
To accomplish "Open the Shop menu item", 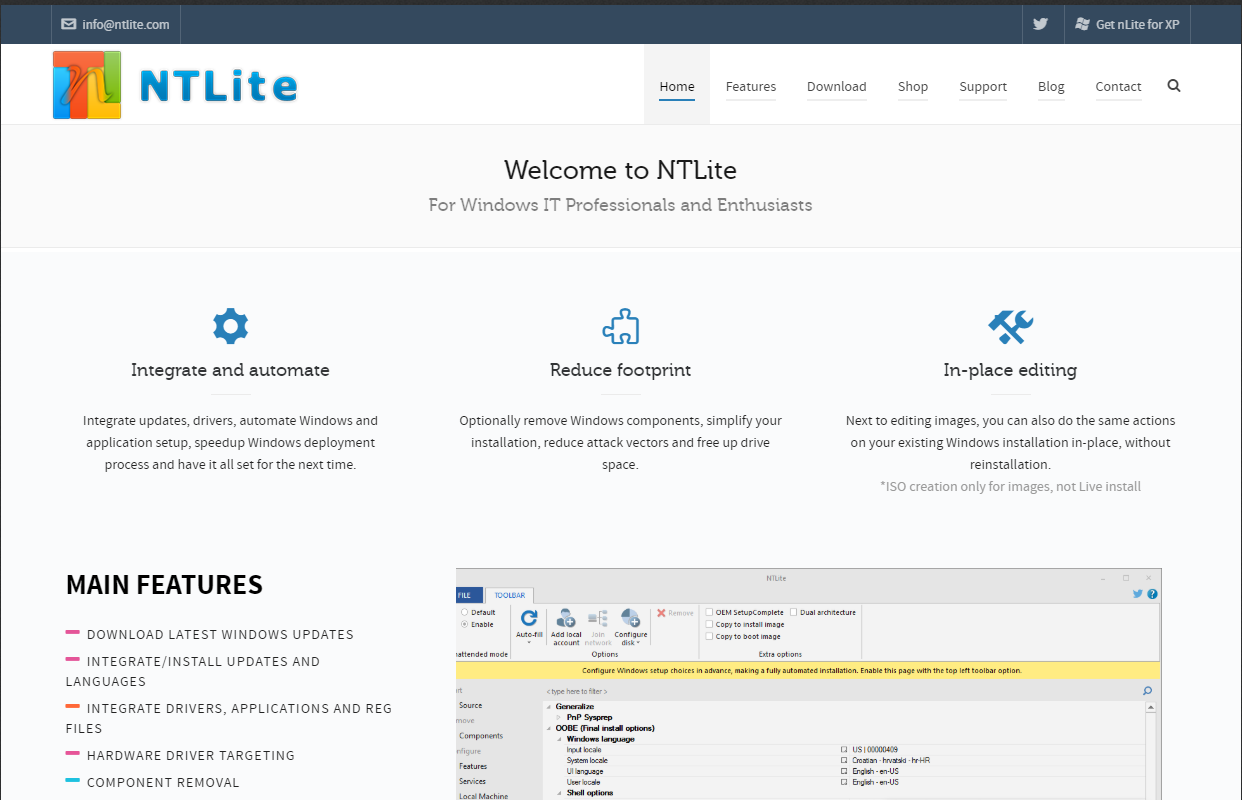I will click(x=913, y=86).
